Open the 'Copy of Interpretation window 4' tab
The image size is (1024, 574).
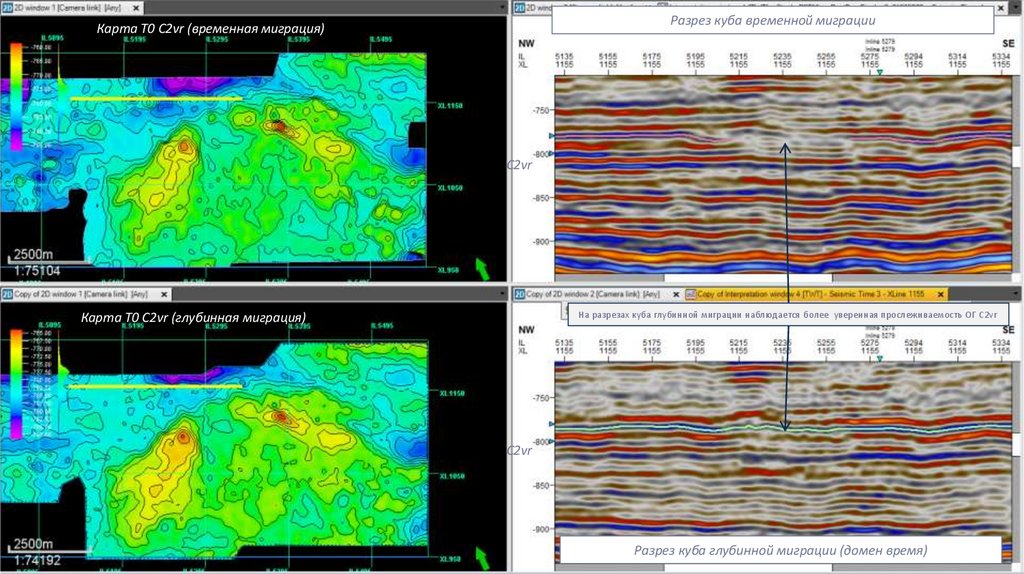click(x=816, y=295)
